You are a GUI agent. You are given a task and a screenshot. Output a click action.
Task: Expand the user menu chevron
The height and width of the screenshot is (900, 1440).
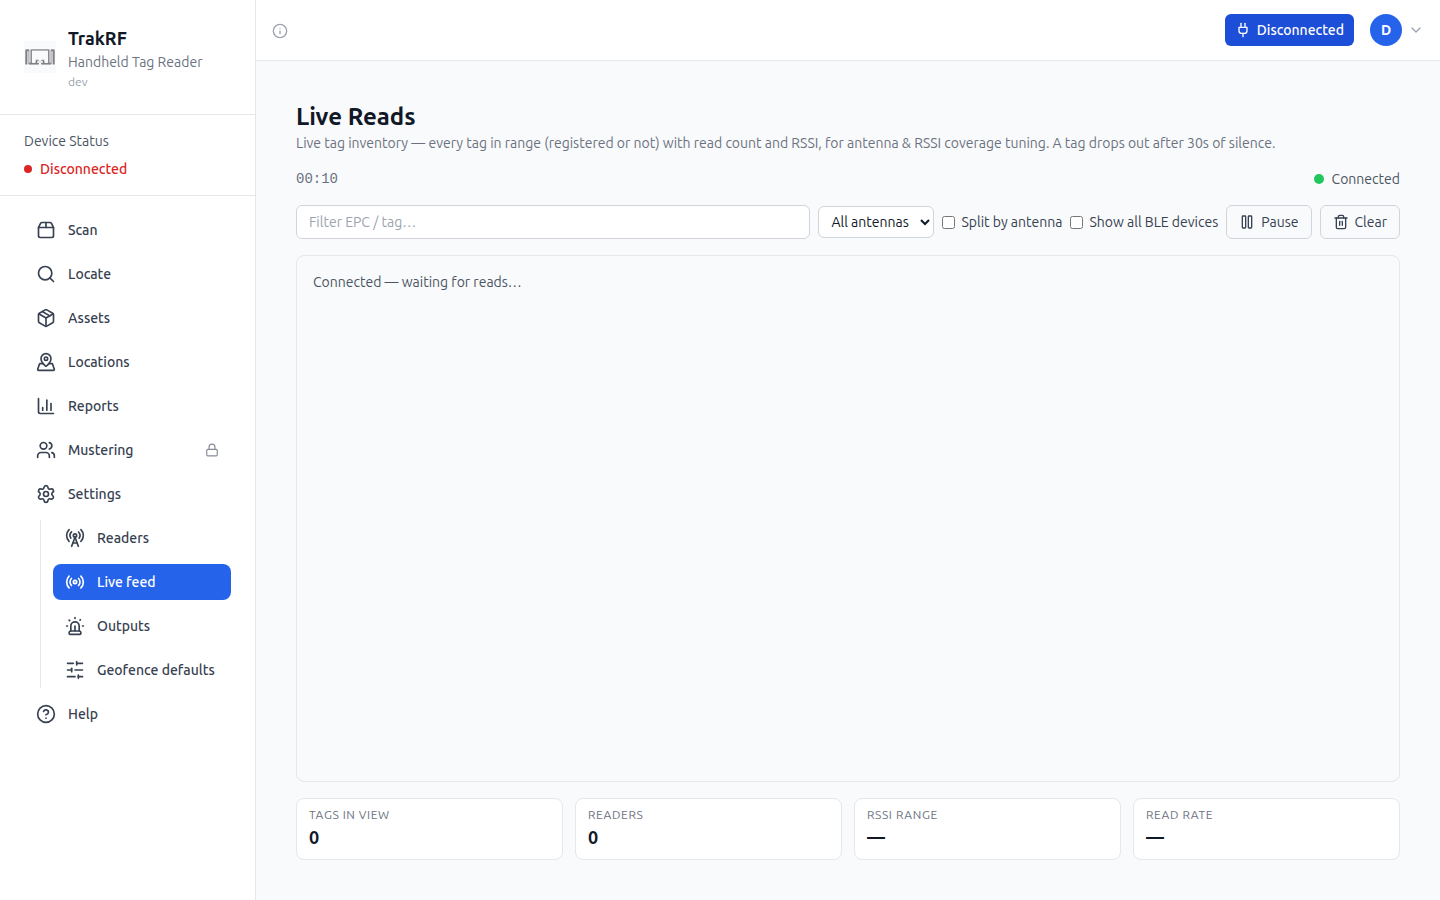click(x=1416, y=30)
